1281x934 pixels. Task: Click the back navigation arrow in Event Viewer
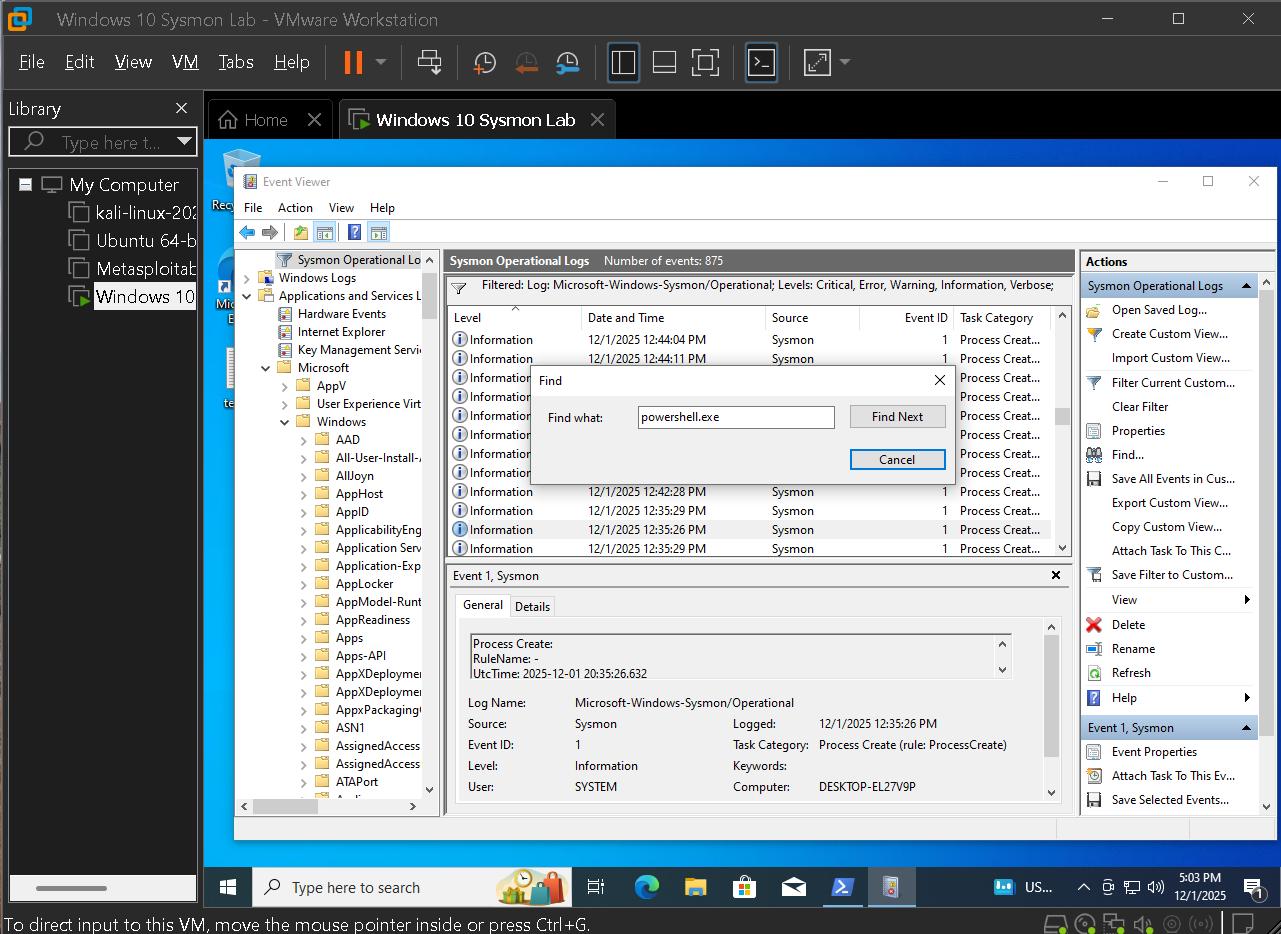pyautogui.click(x=246, y=232)
